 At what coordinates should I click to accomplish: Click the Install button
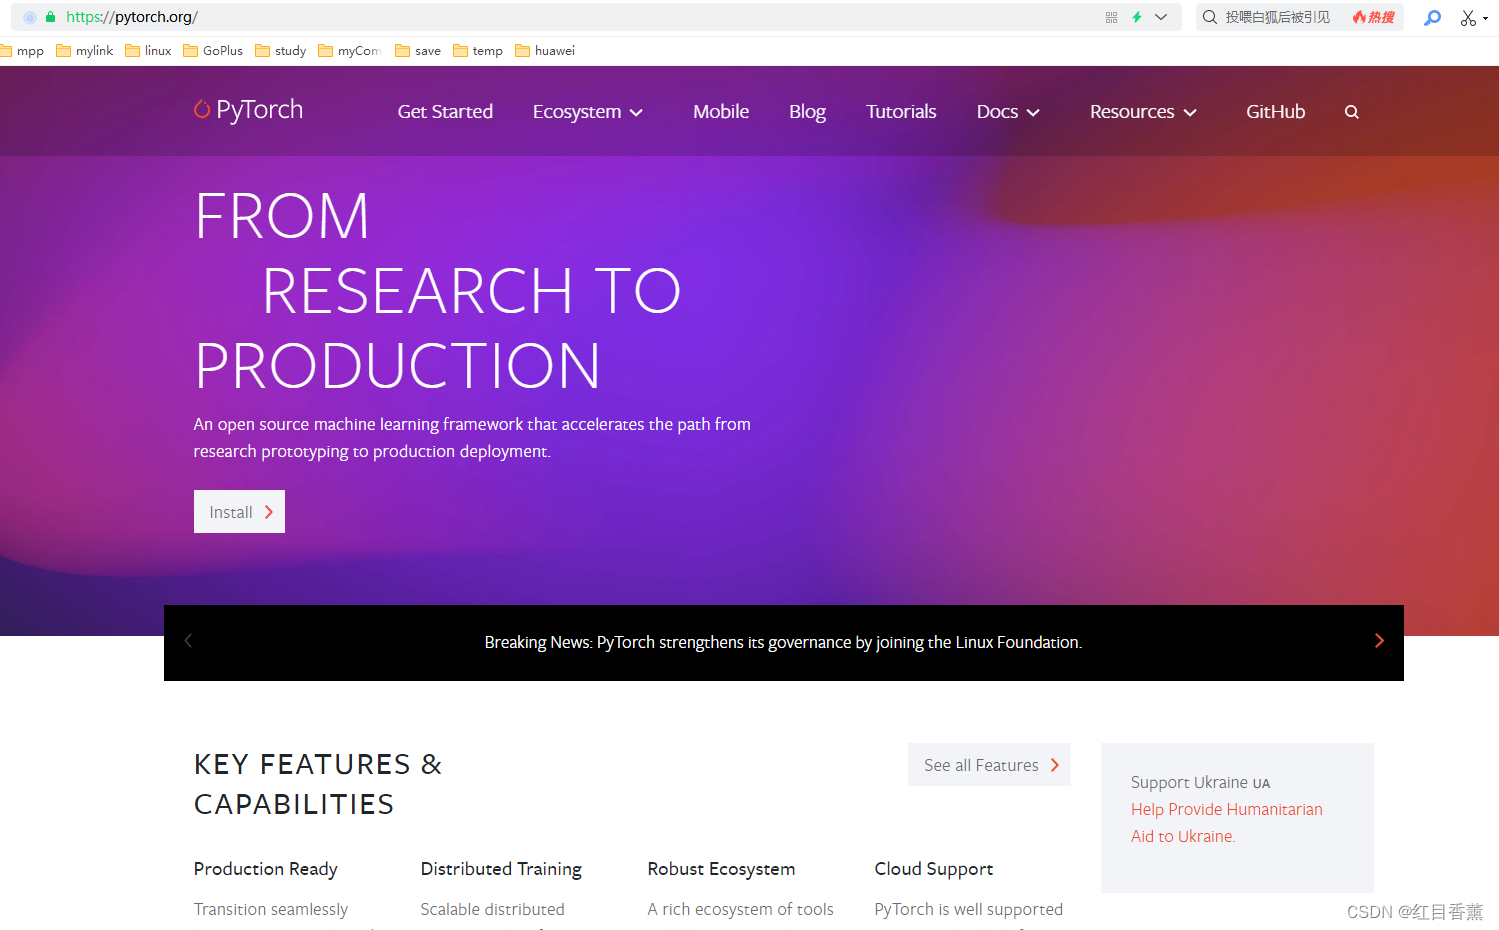[x=239, y=511]
